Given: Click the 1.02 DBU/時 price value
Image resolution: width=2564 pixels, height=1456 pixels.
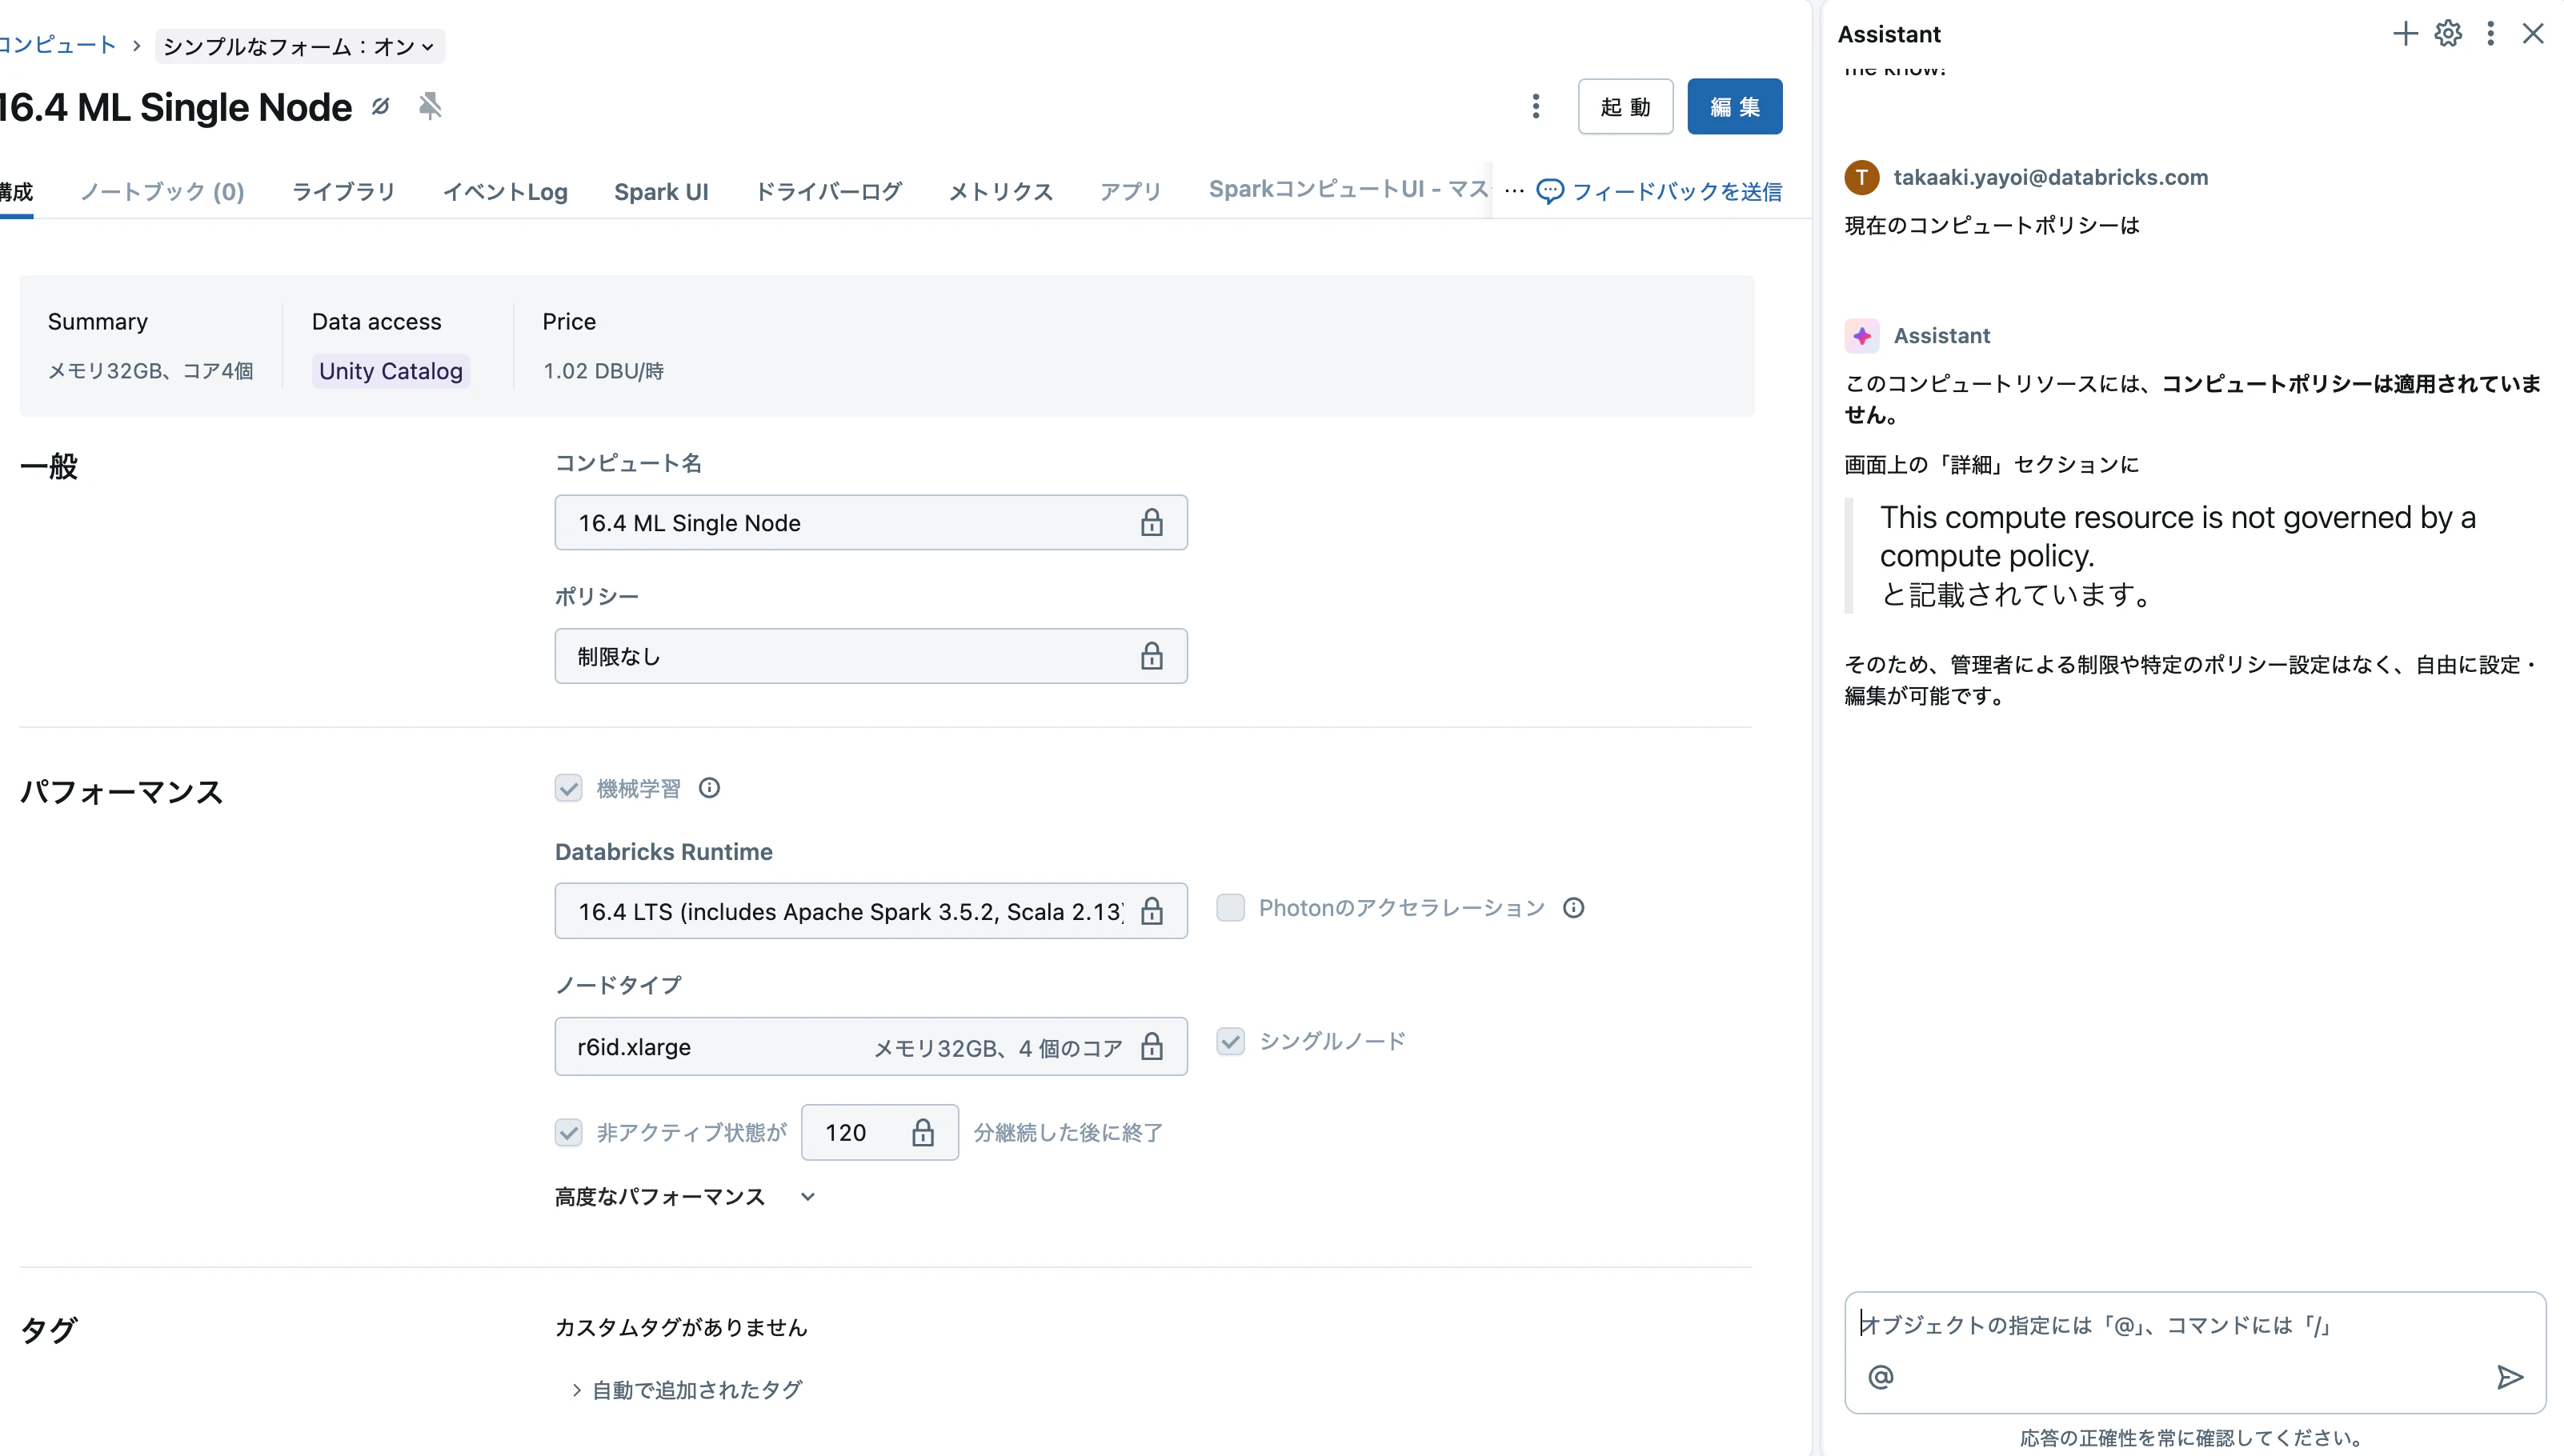Looking at the screenshot, I should point(603,371).
